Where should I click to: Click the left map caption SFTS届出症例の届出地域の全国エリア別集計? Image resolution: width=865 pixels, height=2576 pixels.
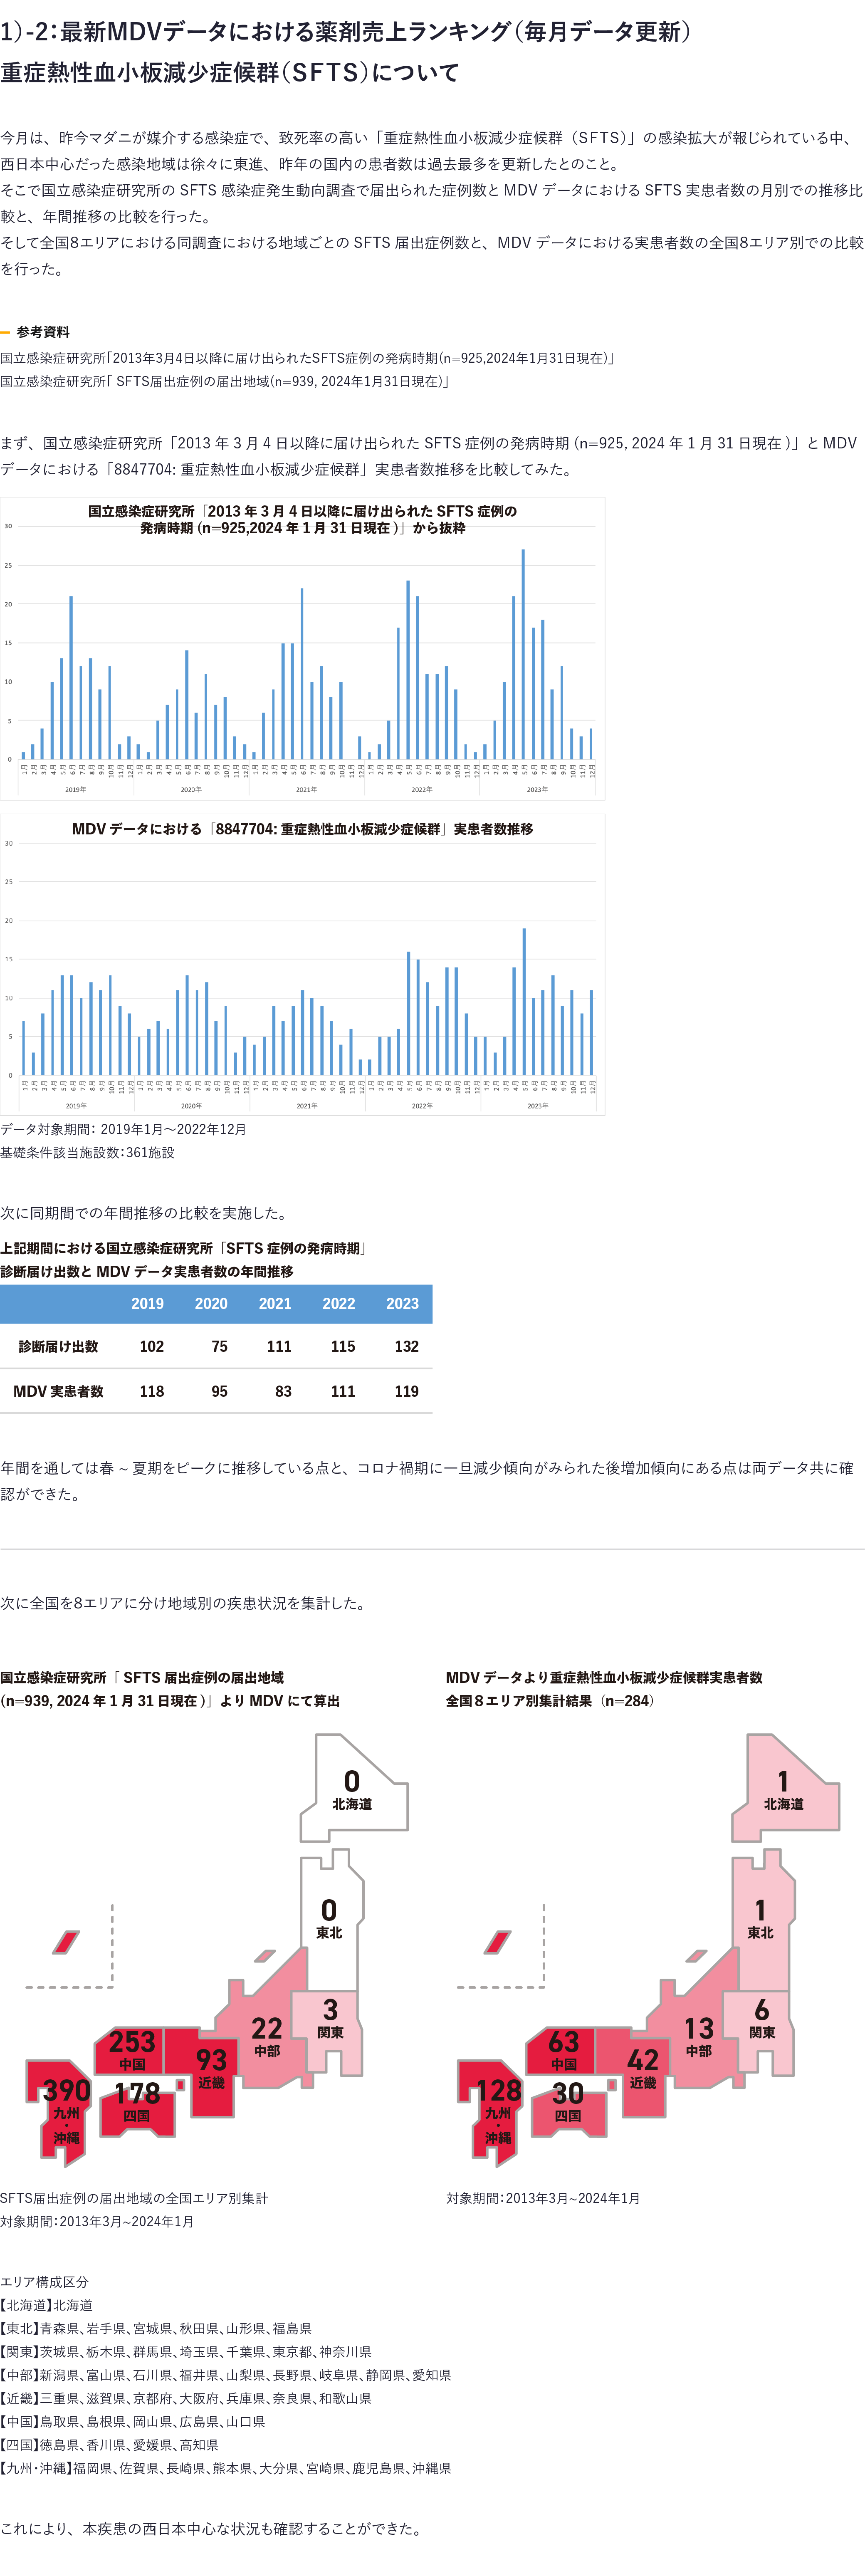pyautogui.click(x=134, y=2198)
